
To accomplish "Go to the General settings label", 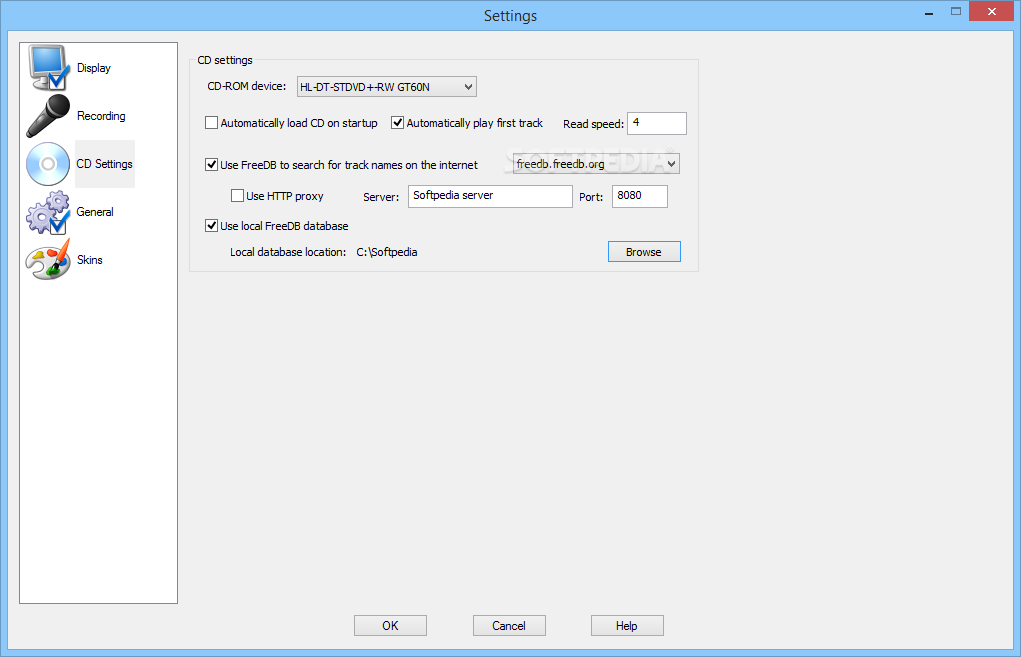I will (95, 212).
